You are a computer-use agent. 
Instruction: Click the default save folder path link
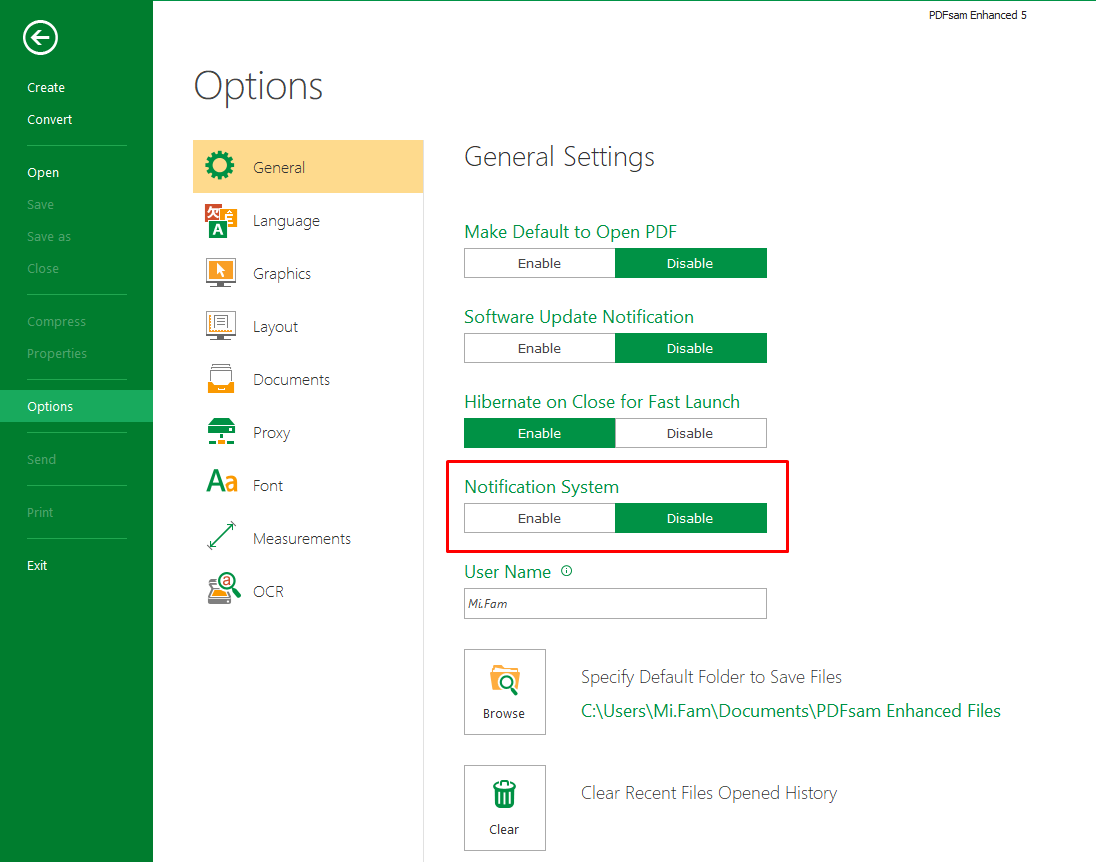click(791, 711)
